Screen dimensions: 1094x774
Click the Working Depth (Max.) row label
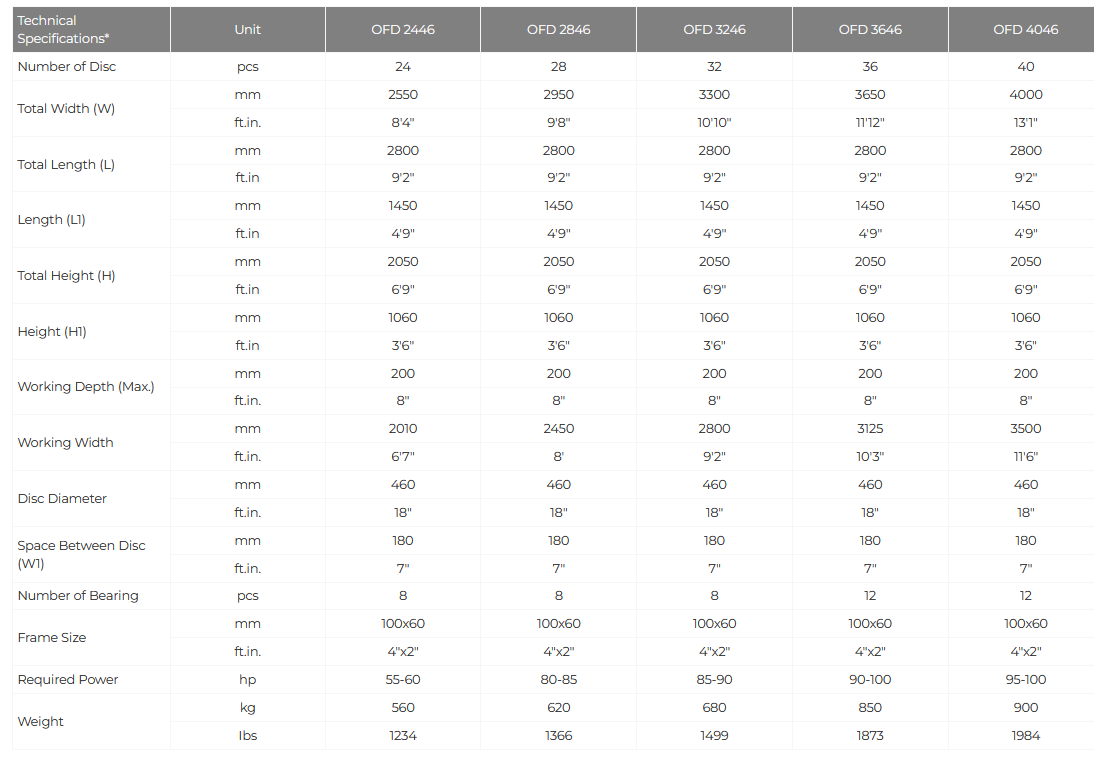coord(86,386)
